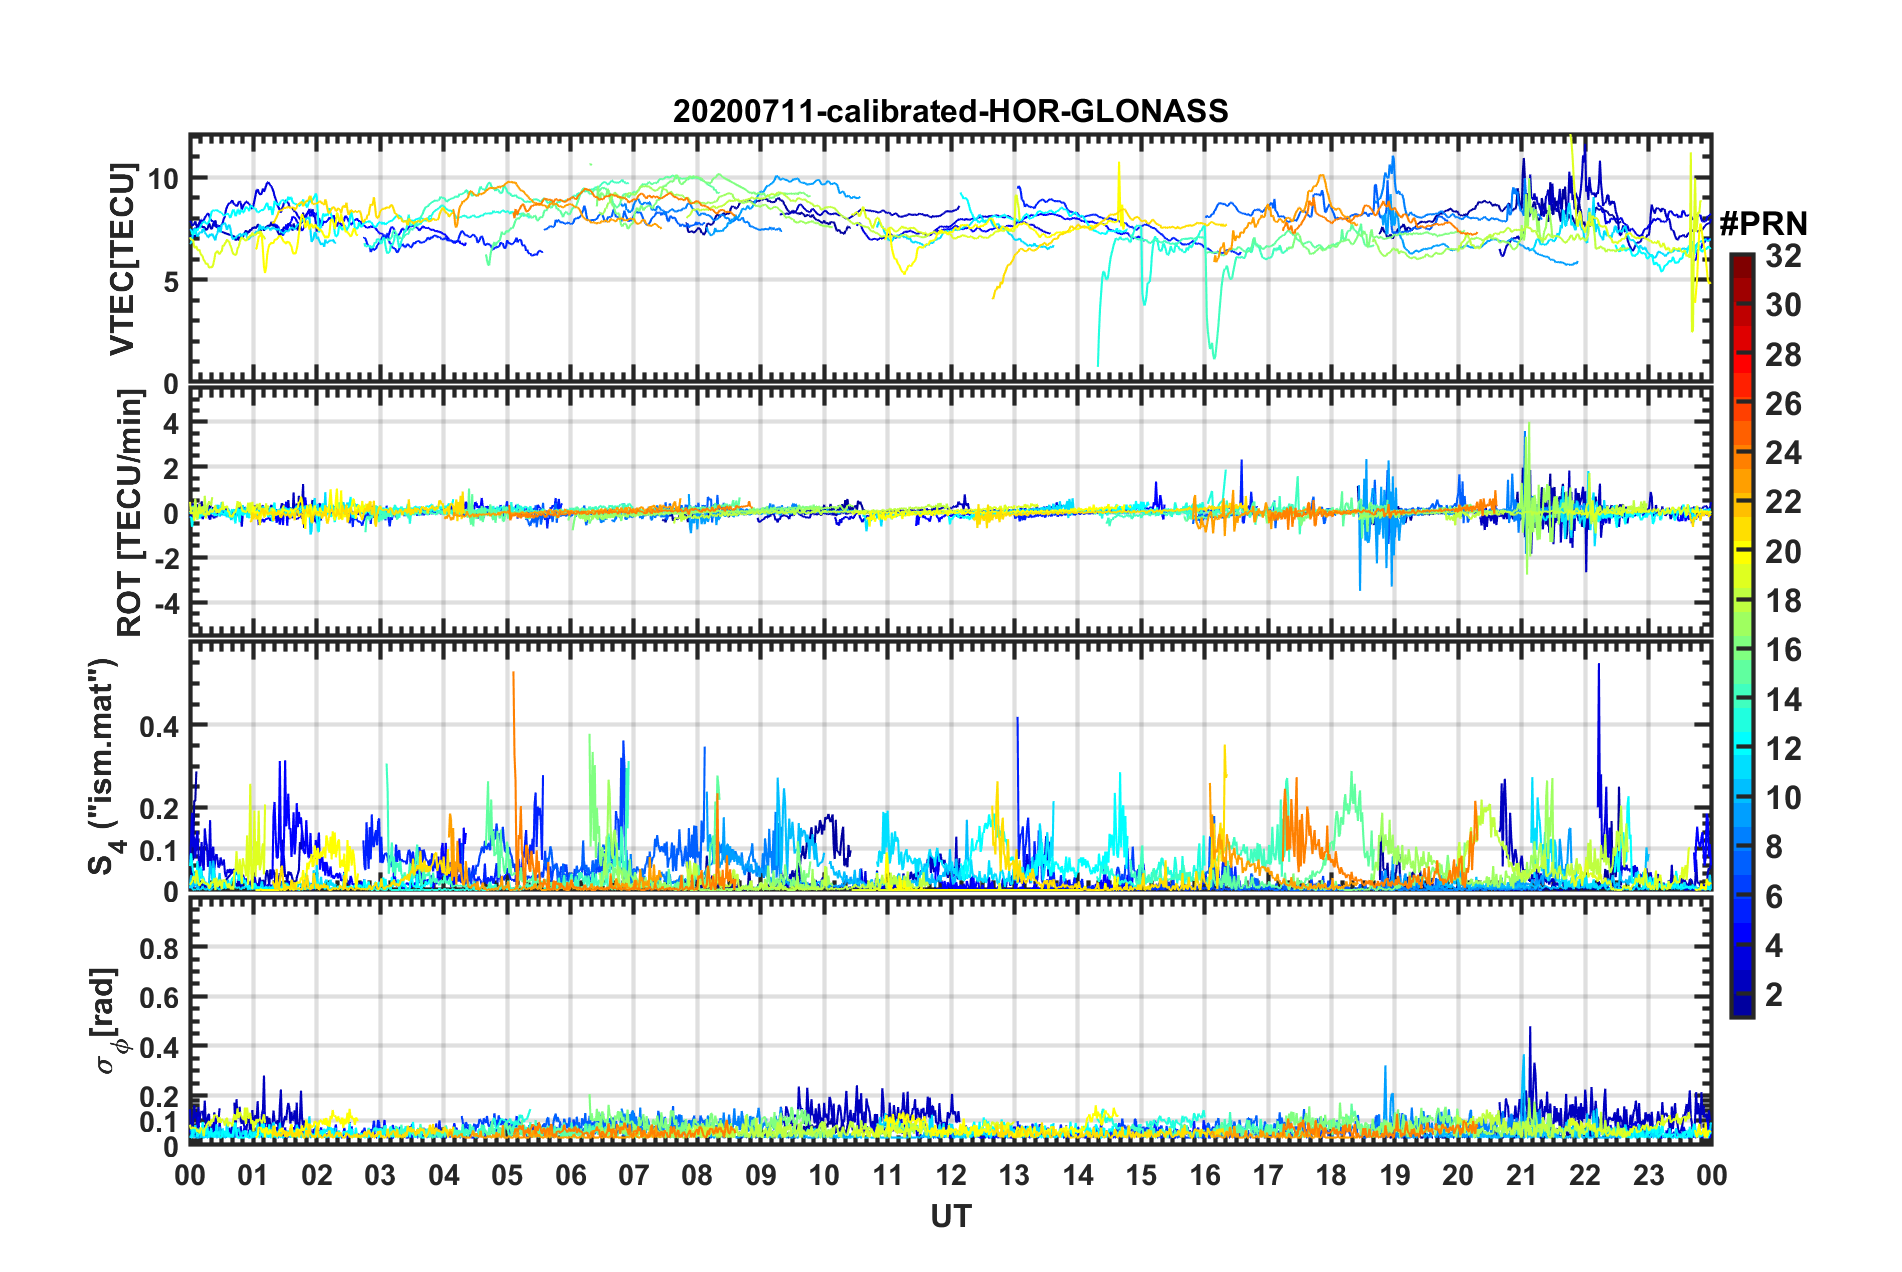Image resolution: width=1902 pixels, height=1272 pixels.
Task: Click colorbar tick label 24
Action: click(x=1783, y=453)
